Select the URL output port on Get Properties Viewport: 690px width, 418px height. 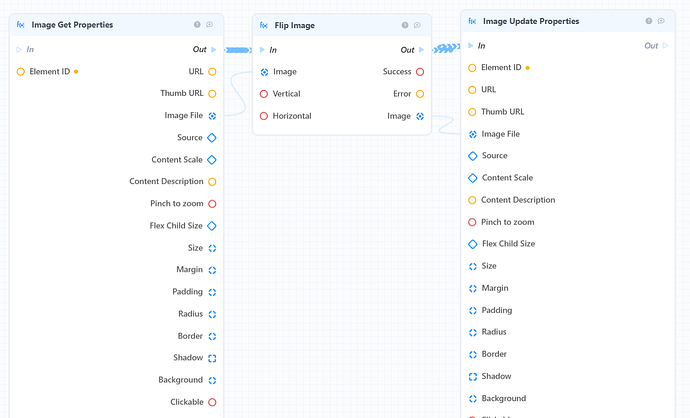pyautogui.click(x=212, y=71)
